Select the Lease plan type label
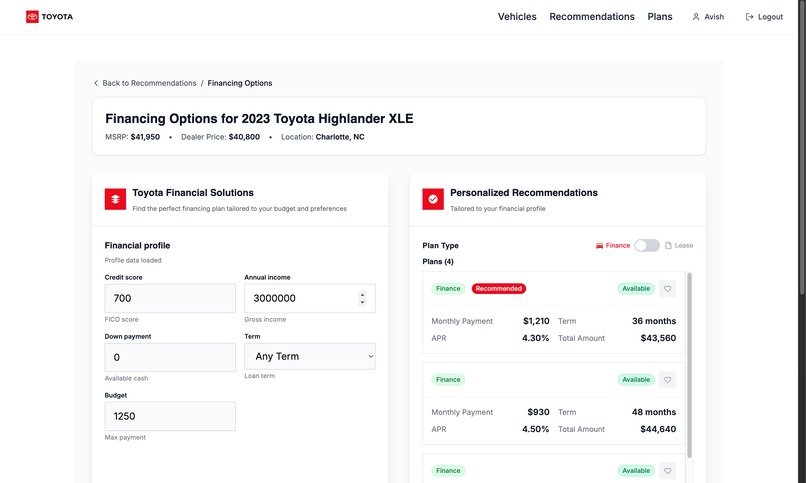 [x=684, y=246]
